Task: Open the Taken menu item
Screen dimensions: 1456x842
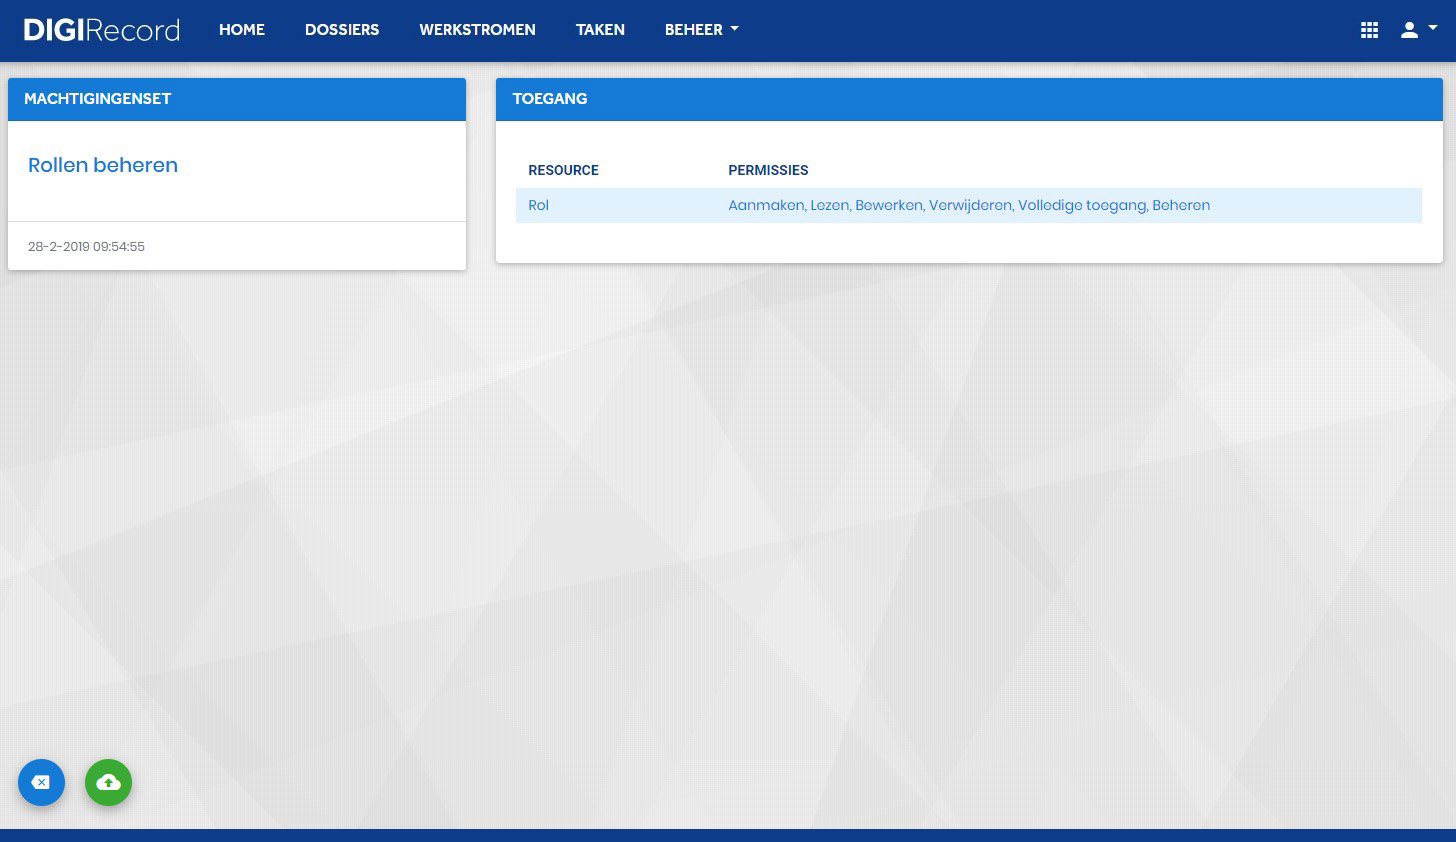Action: pyautogui.click(x=600, y=30)
